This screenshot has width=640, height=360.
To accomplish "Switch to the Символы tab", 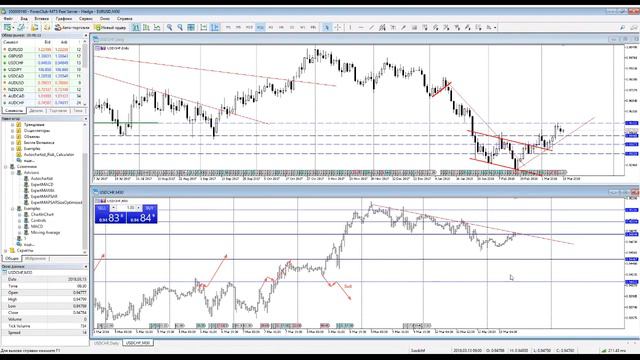I will click(14, 111).
